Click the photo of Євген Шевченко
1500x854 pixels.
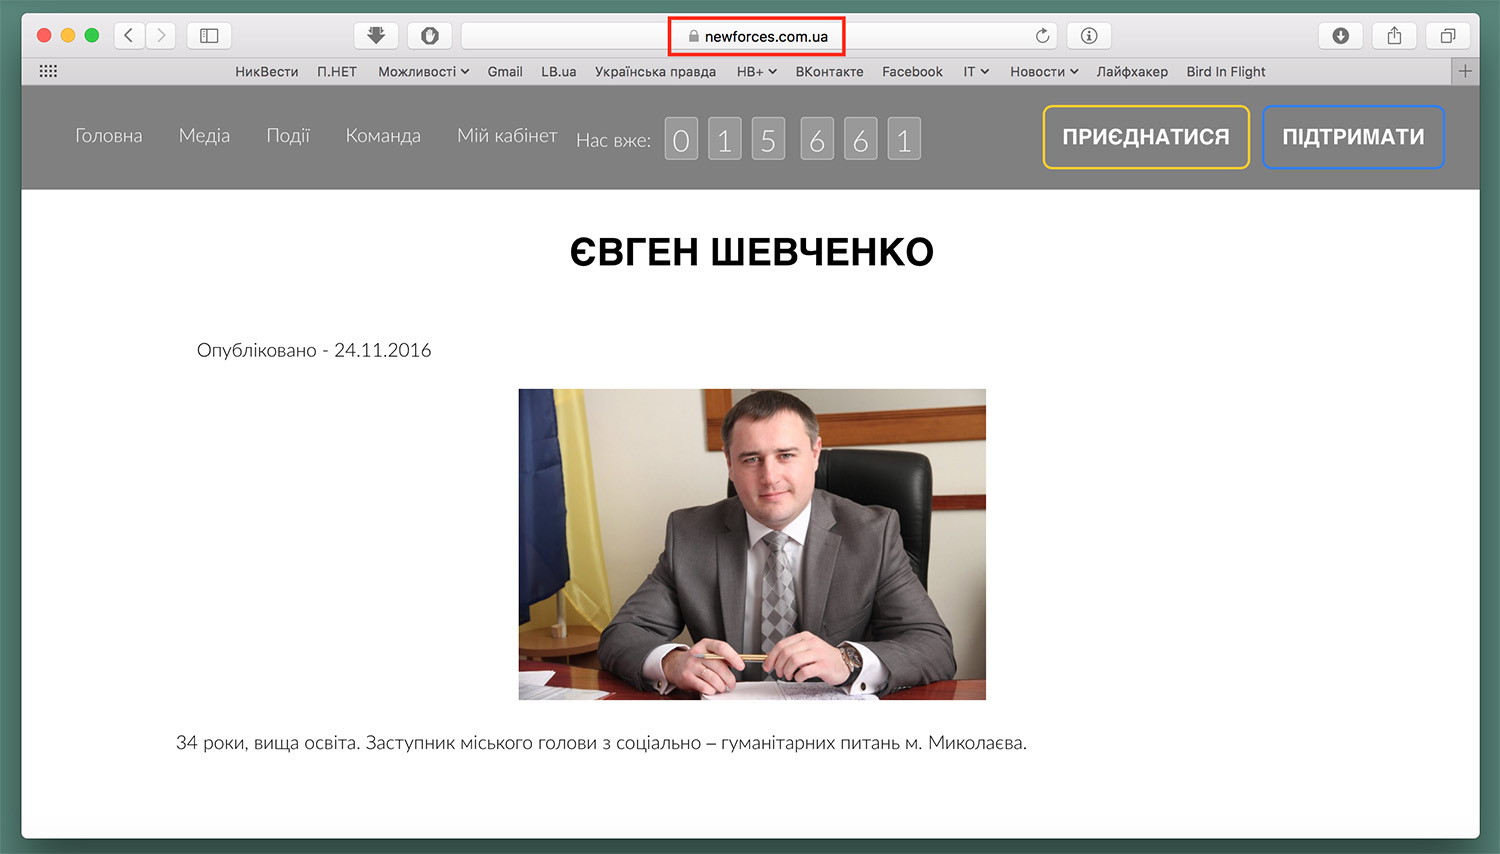pyautogui.click(x=752, y=544)
